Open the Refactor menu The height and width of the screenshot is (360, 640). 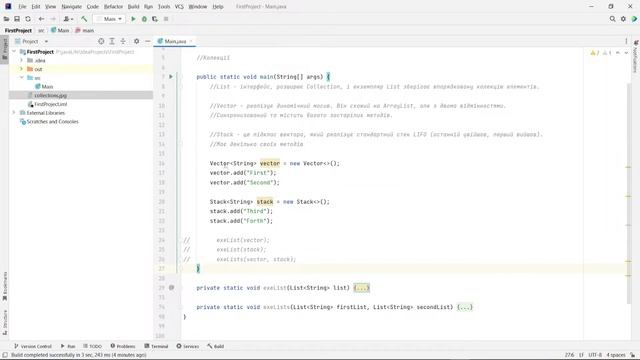coord(113,7)
